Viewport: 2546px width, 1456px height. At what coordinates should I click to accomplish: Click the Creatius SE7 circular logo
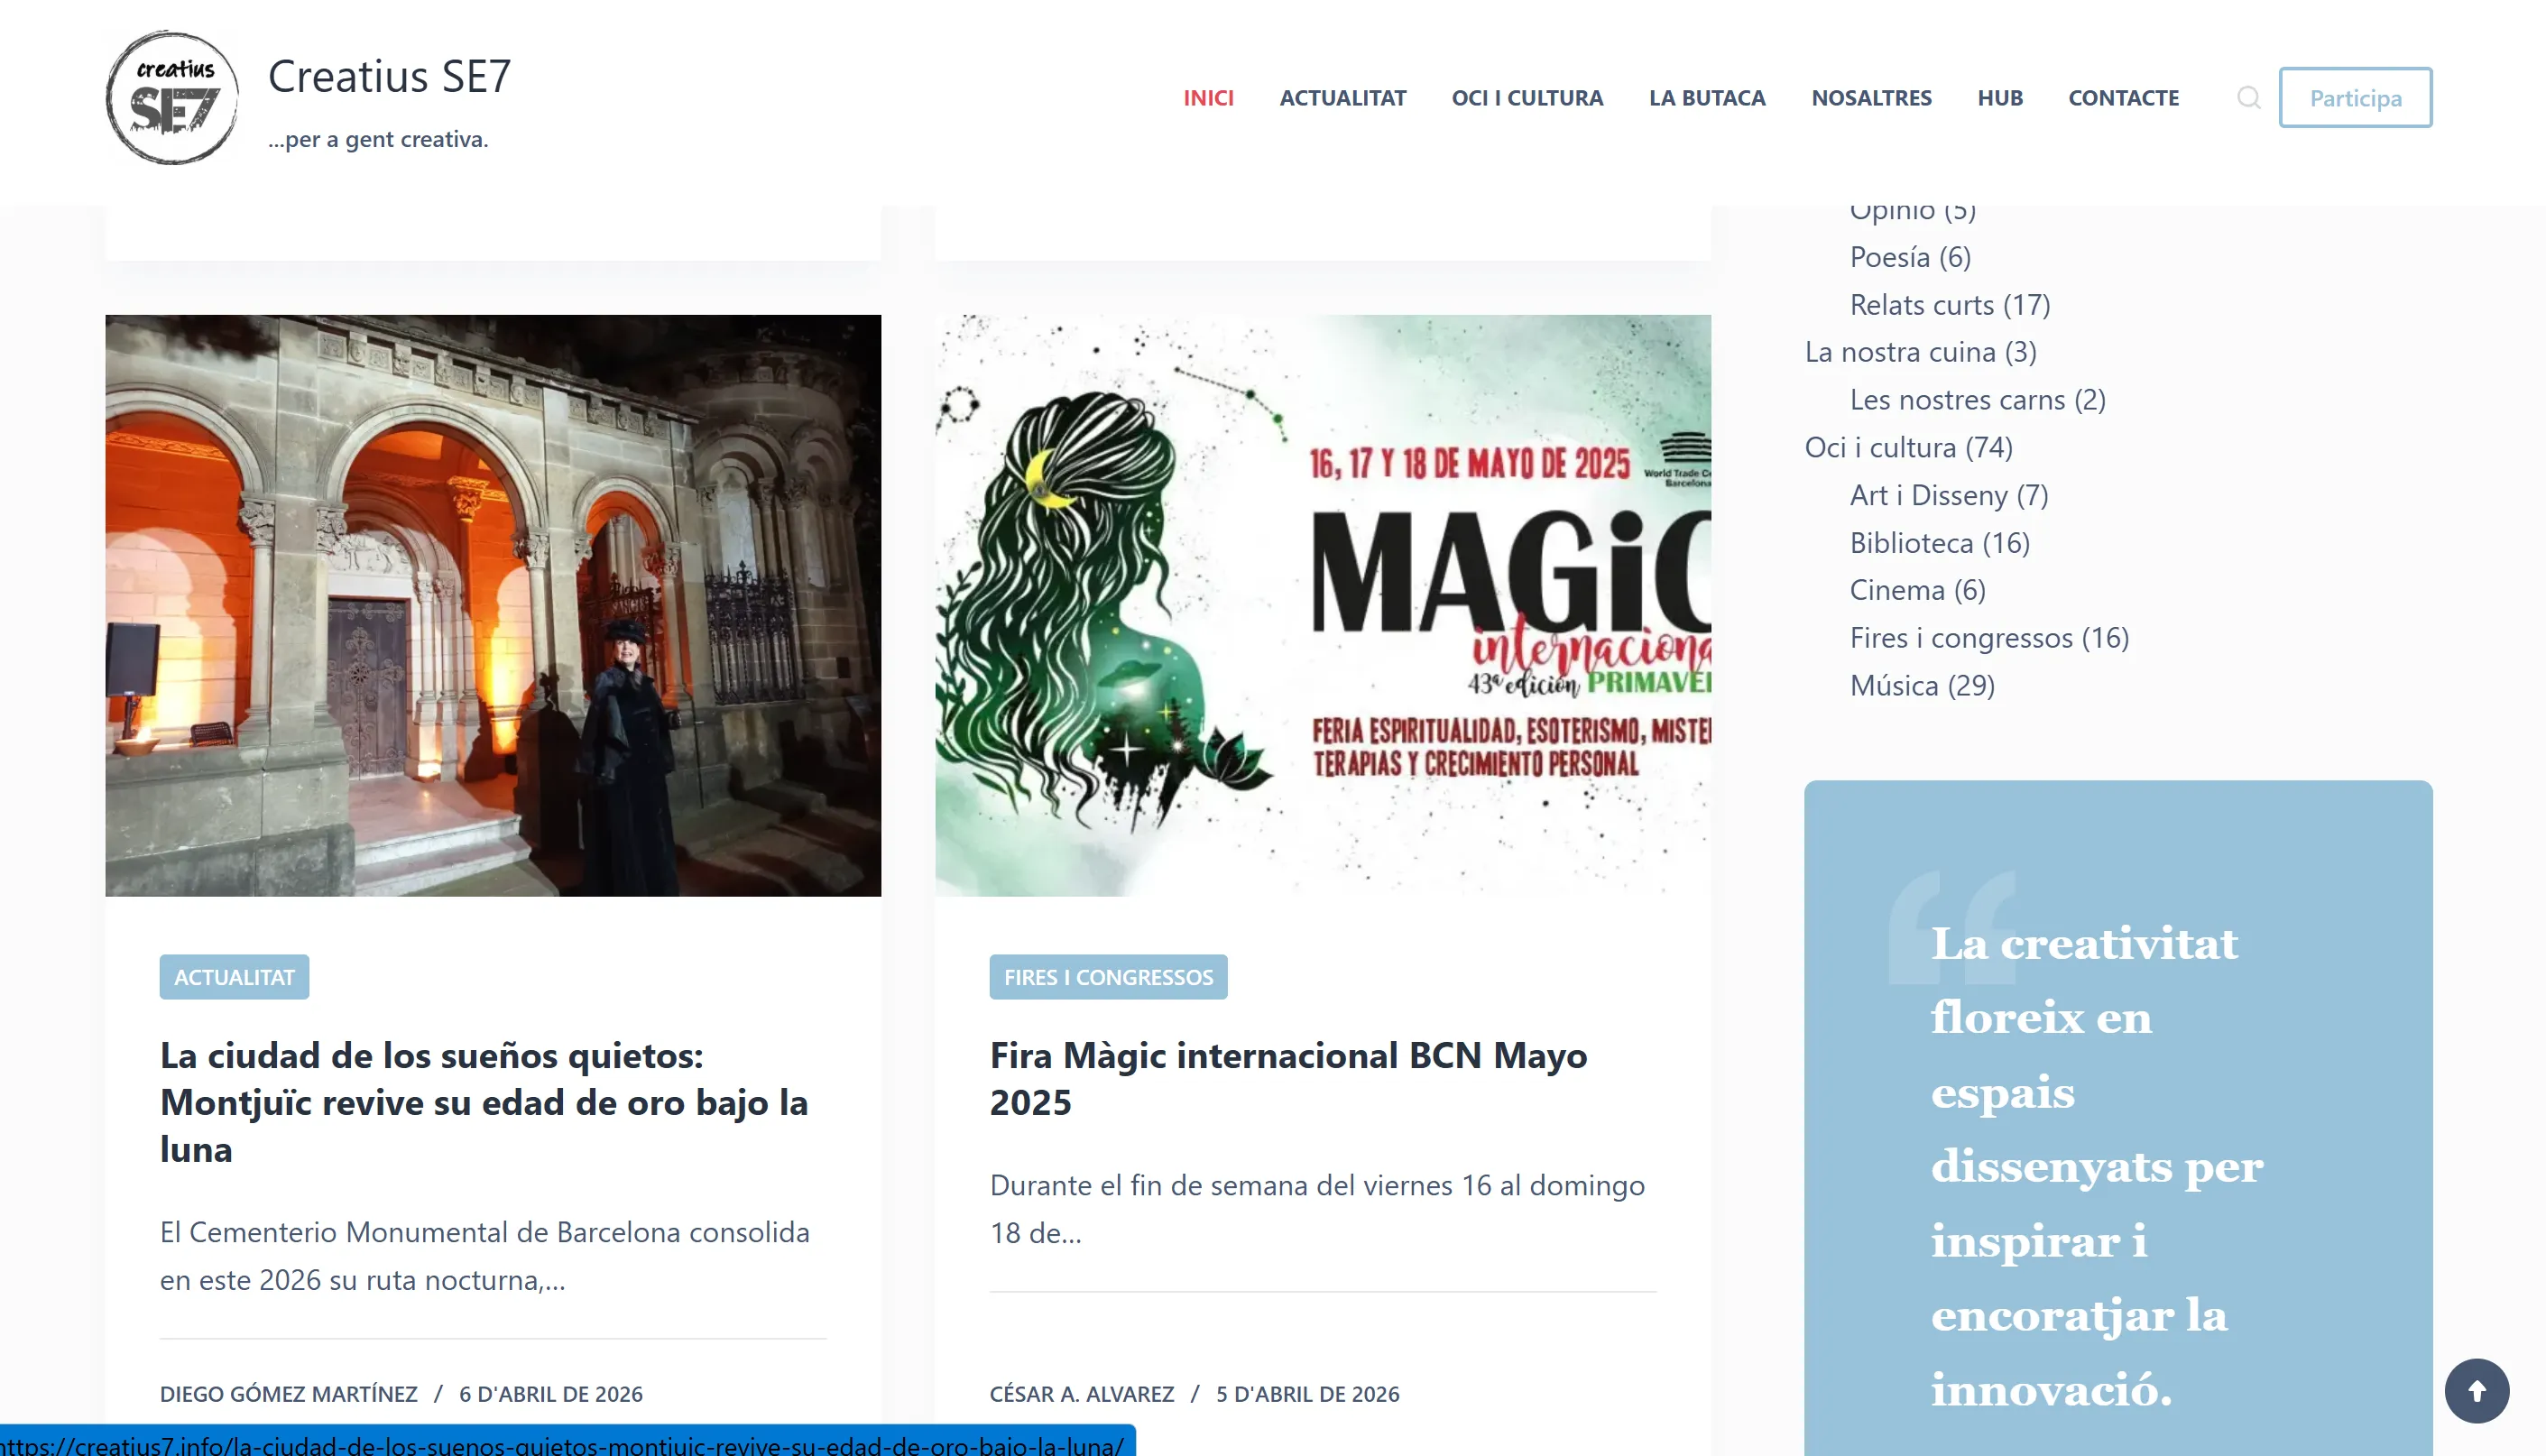point(172,97)
